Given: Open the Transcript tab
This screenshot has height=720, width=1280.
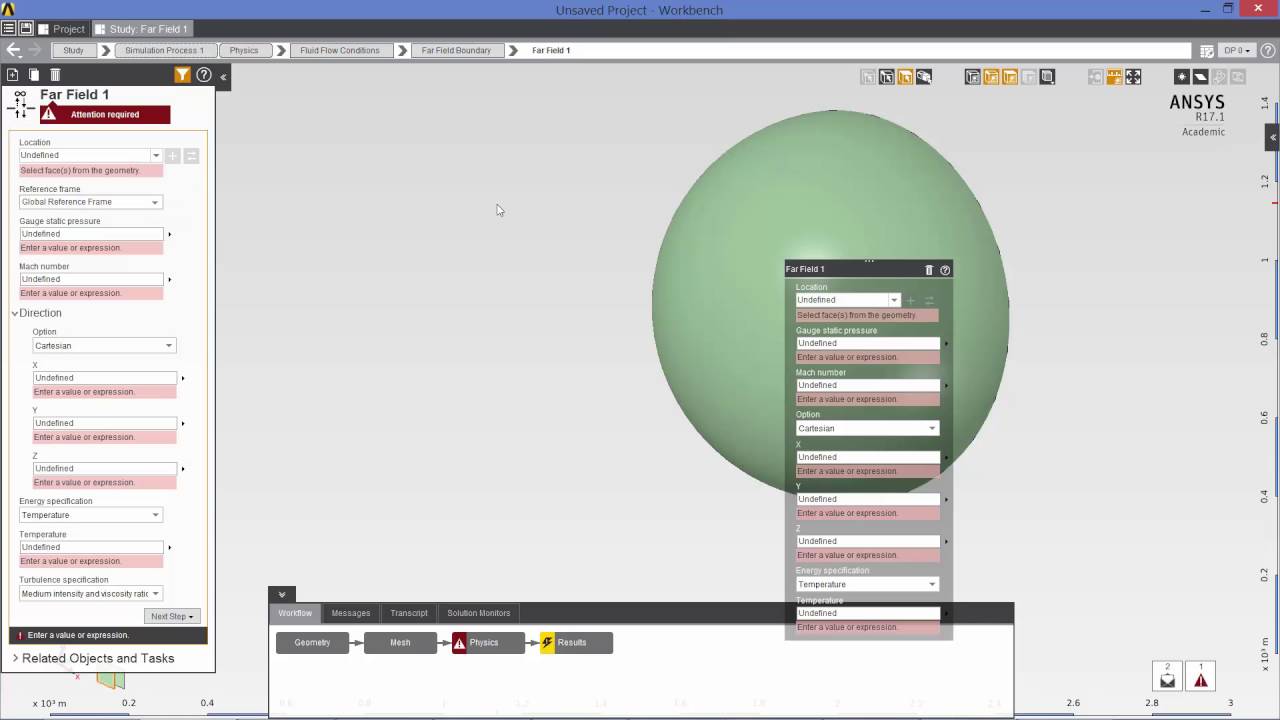Looking at the screenshot, I should point(409,613).
